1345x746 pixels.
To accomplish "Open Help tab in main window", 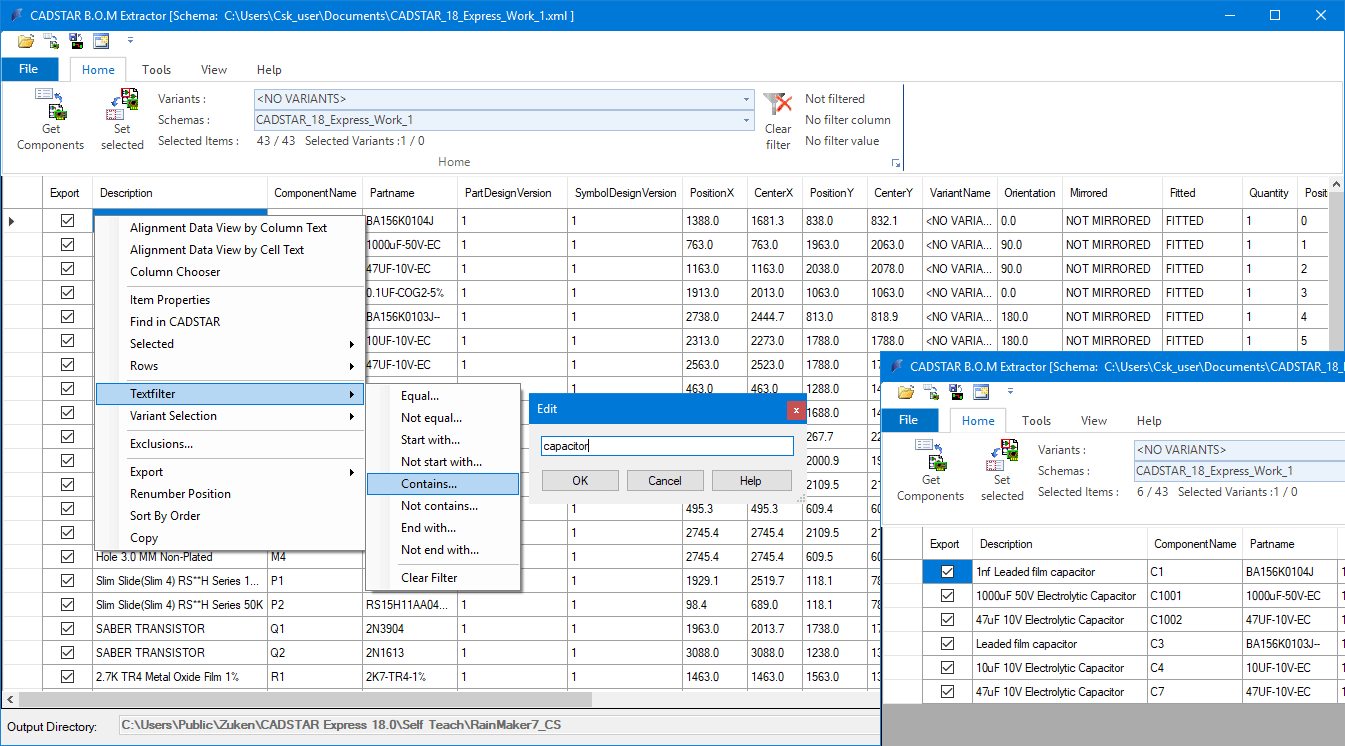I will (269, 70).
